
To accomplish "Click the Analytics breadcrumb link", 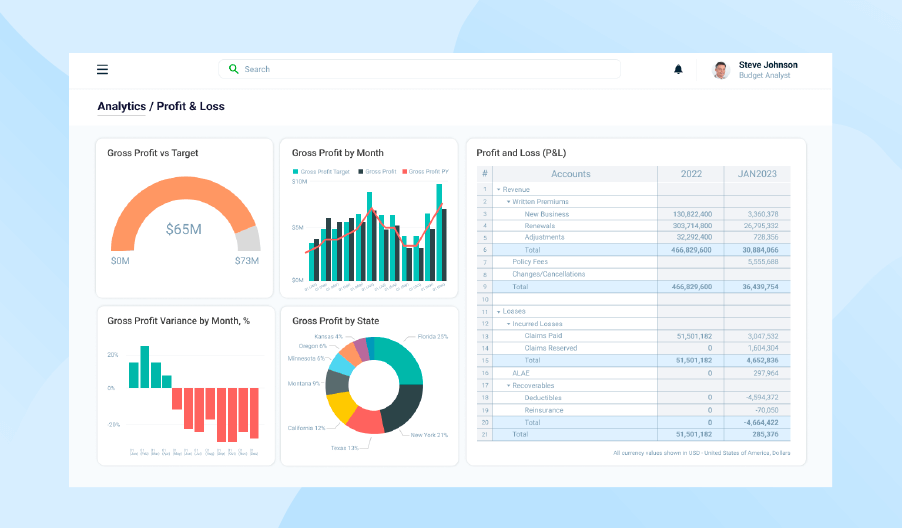I will (122, 106).
